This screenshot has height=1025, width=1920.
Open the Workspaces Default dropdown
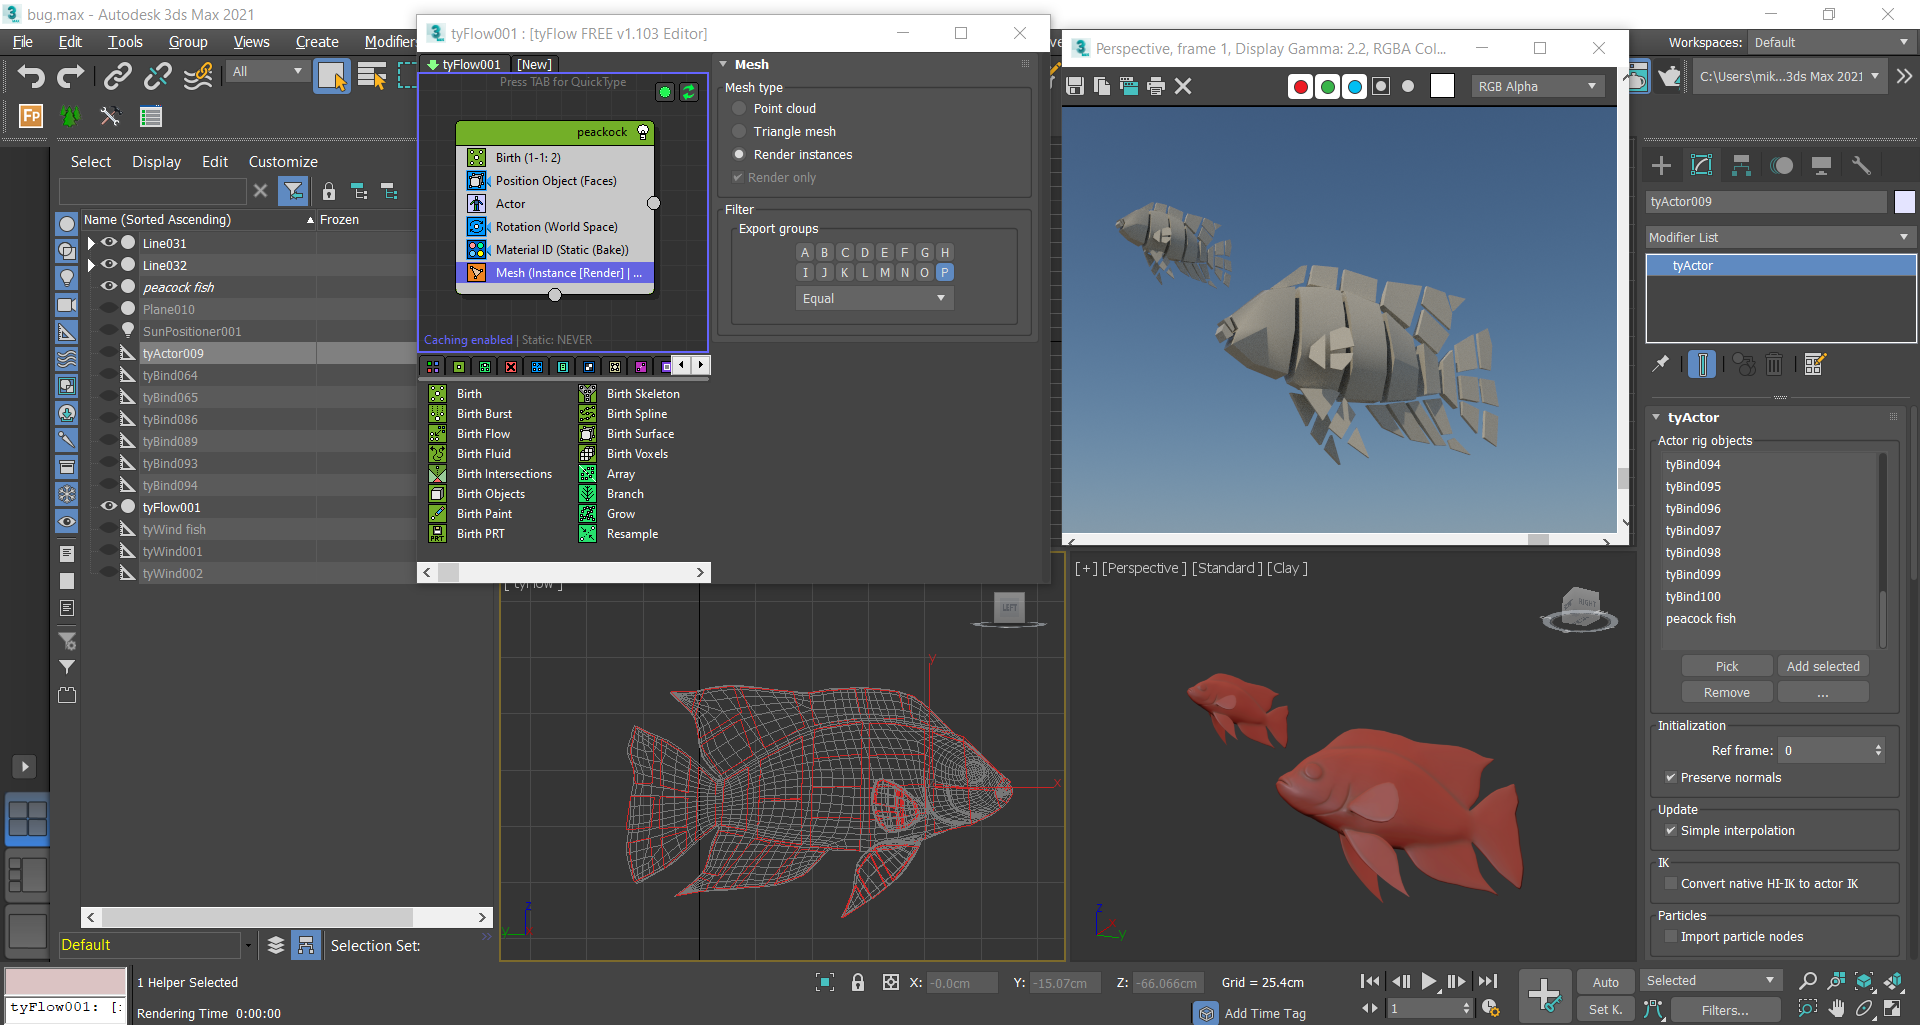1831,42
